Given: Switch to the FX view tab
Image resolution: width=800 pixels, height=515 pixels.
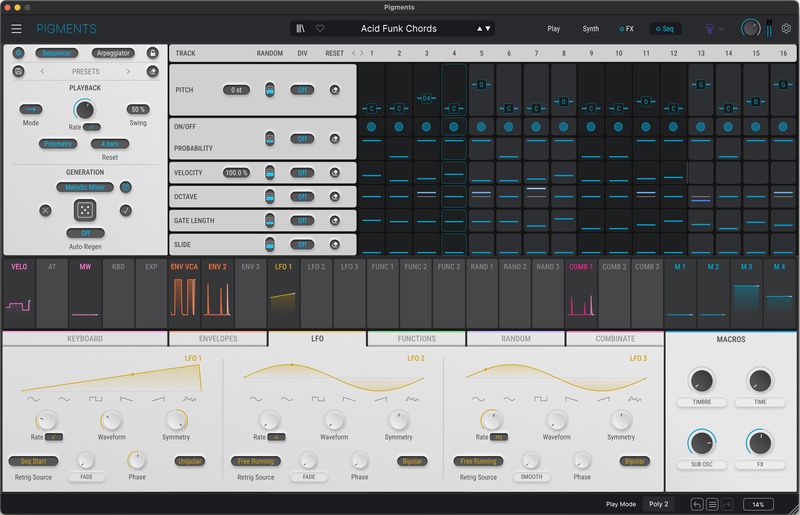Looking at the screenshot, I should 627,29.
